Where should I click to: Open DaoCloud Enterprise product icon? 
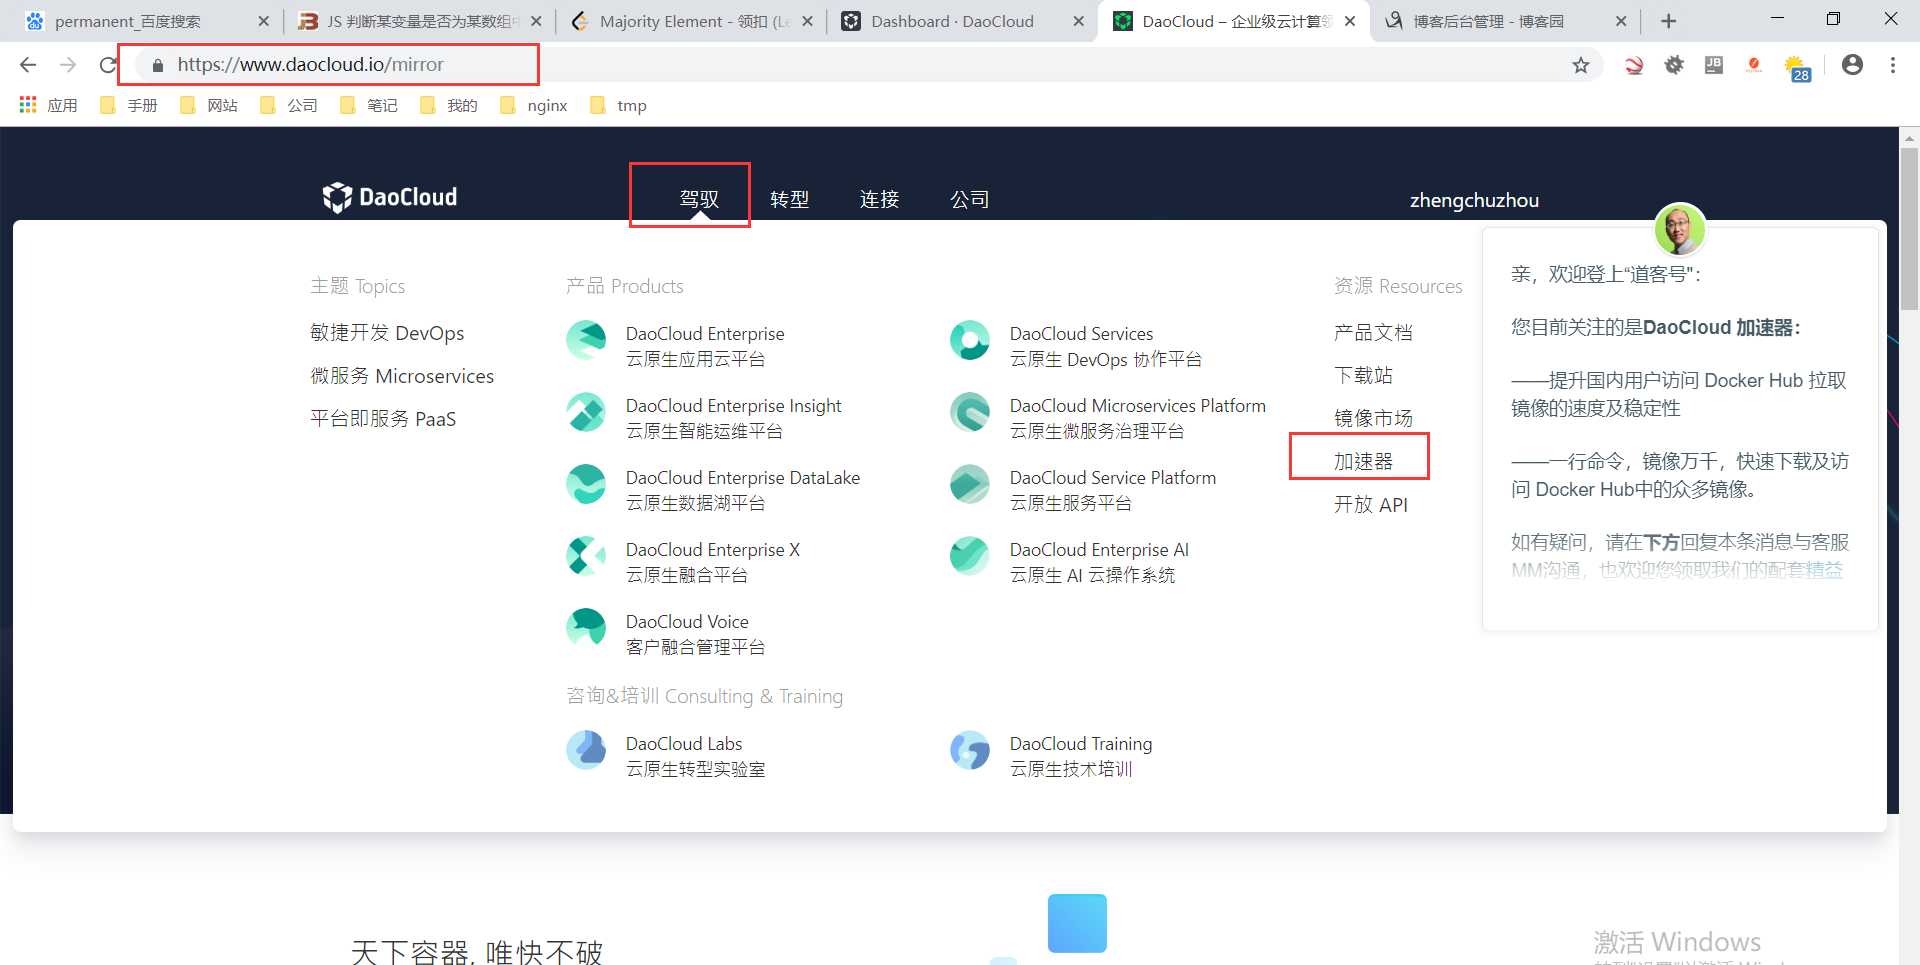586,340
